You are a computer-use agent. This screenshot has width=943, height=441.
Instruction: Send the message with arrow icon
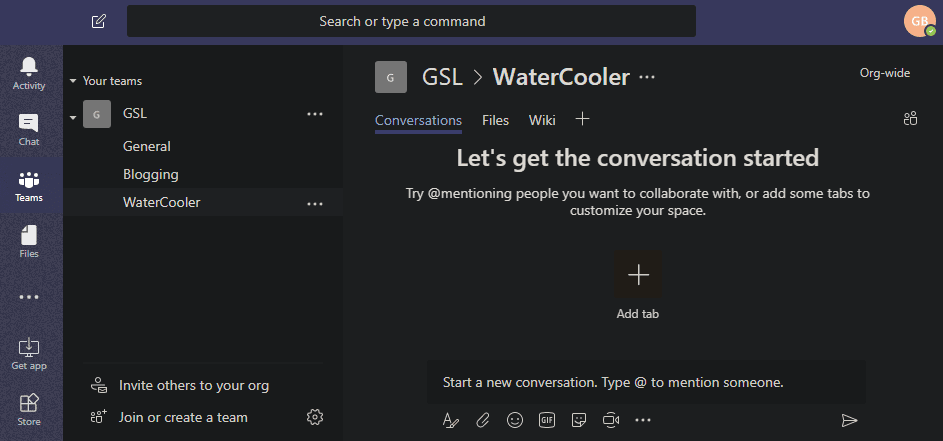click(x=849, y=420)
